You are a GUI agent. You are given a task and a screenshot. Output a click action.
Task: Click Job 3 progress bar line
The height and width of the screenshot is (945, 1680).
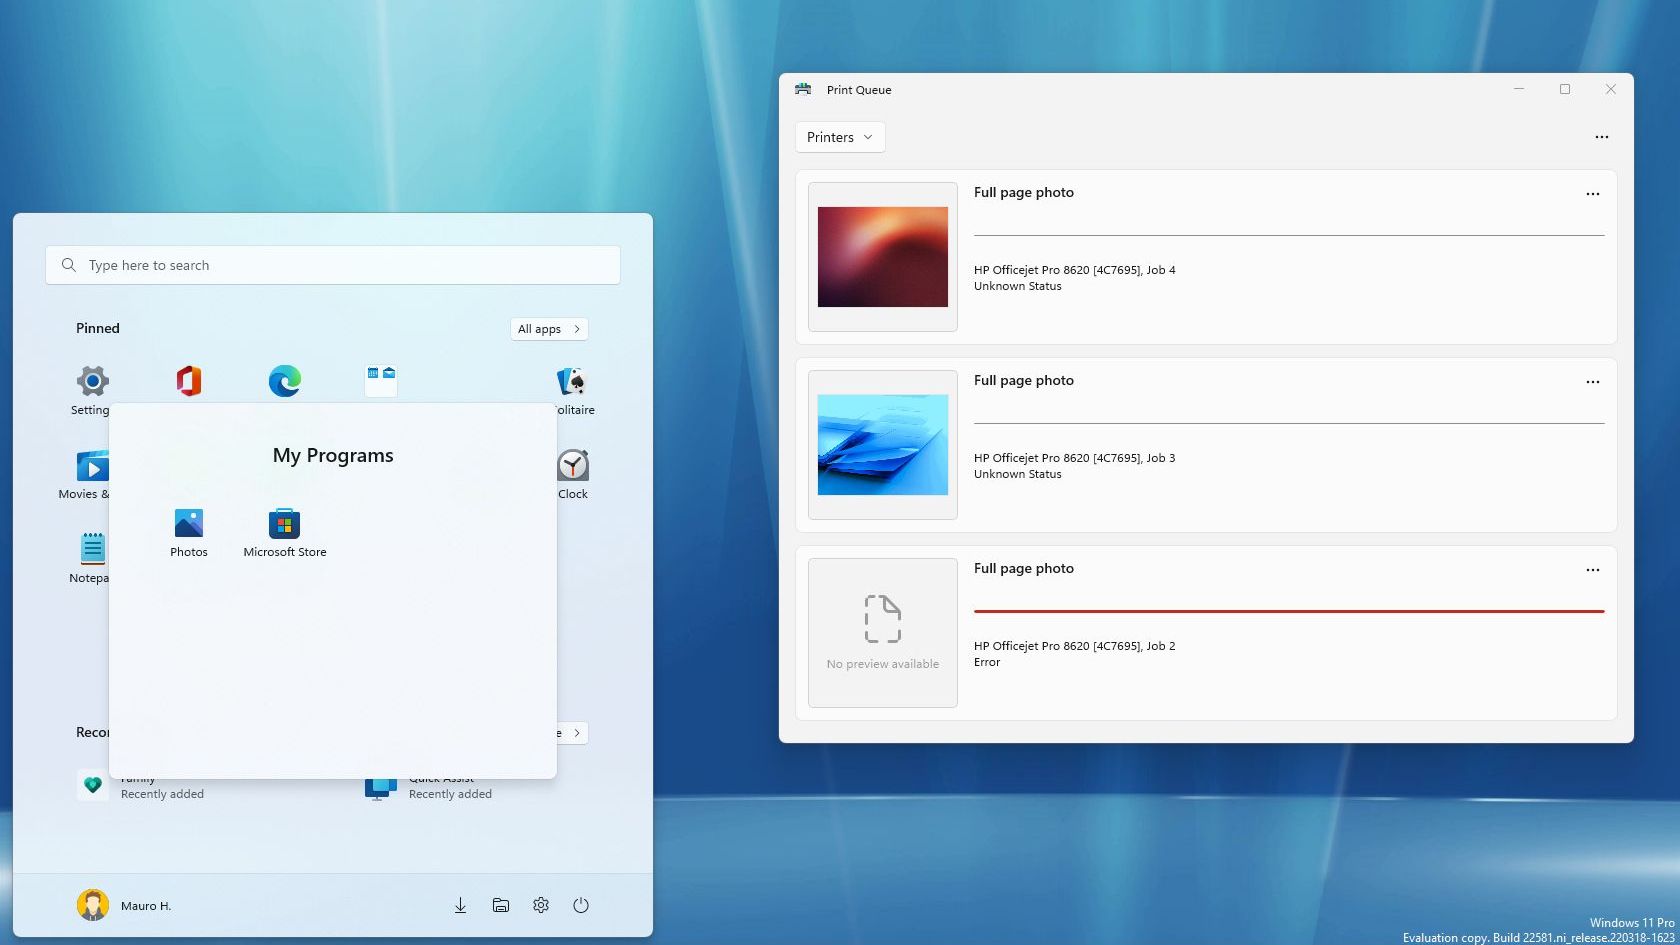click(1289, 423)
